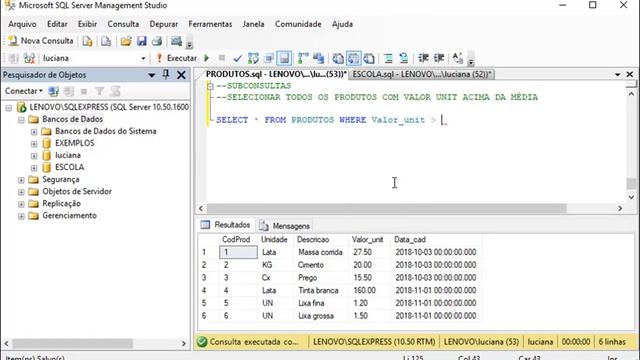Image resolution: width=640 pixels, height=360 pixels.
Task: Toggle include actual execution plan icon
Action: 303,58
